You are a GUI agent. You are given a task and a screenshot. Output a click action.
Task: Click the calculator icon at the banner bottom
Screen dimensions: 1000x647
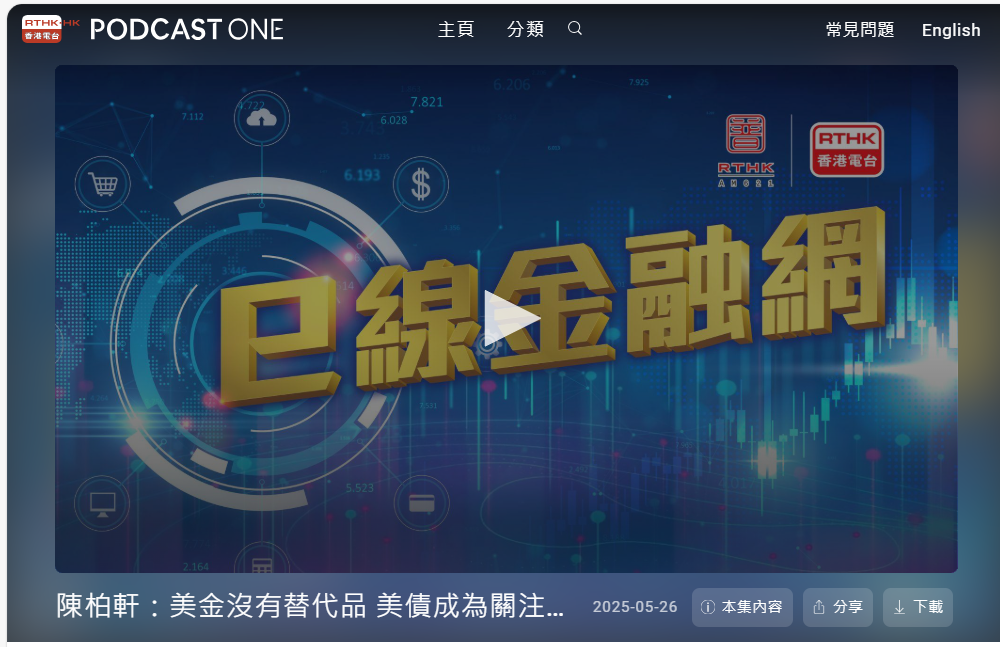[x=262, y=565]
